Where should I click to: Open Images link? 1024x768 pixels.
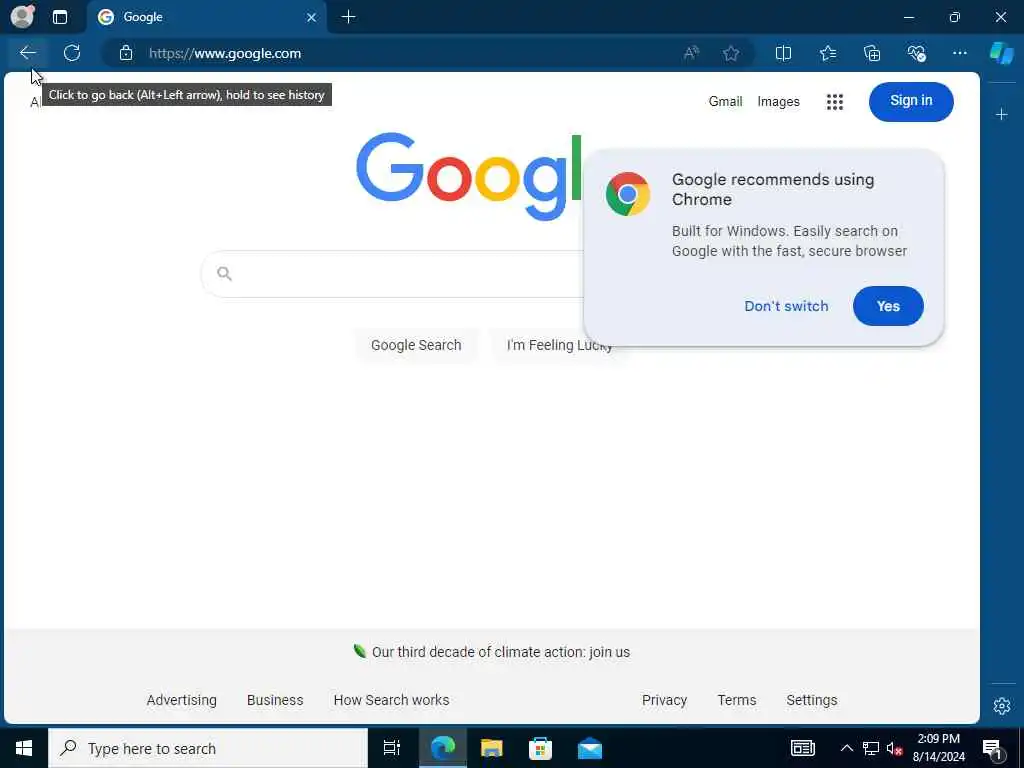(778, 102)
